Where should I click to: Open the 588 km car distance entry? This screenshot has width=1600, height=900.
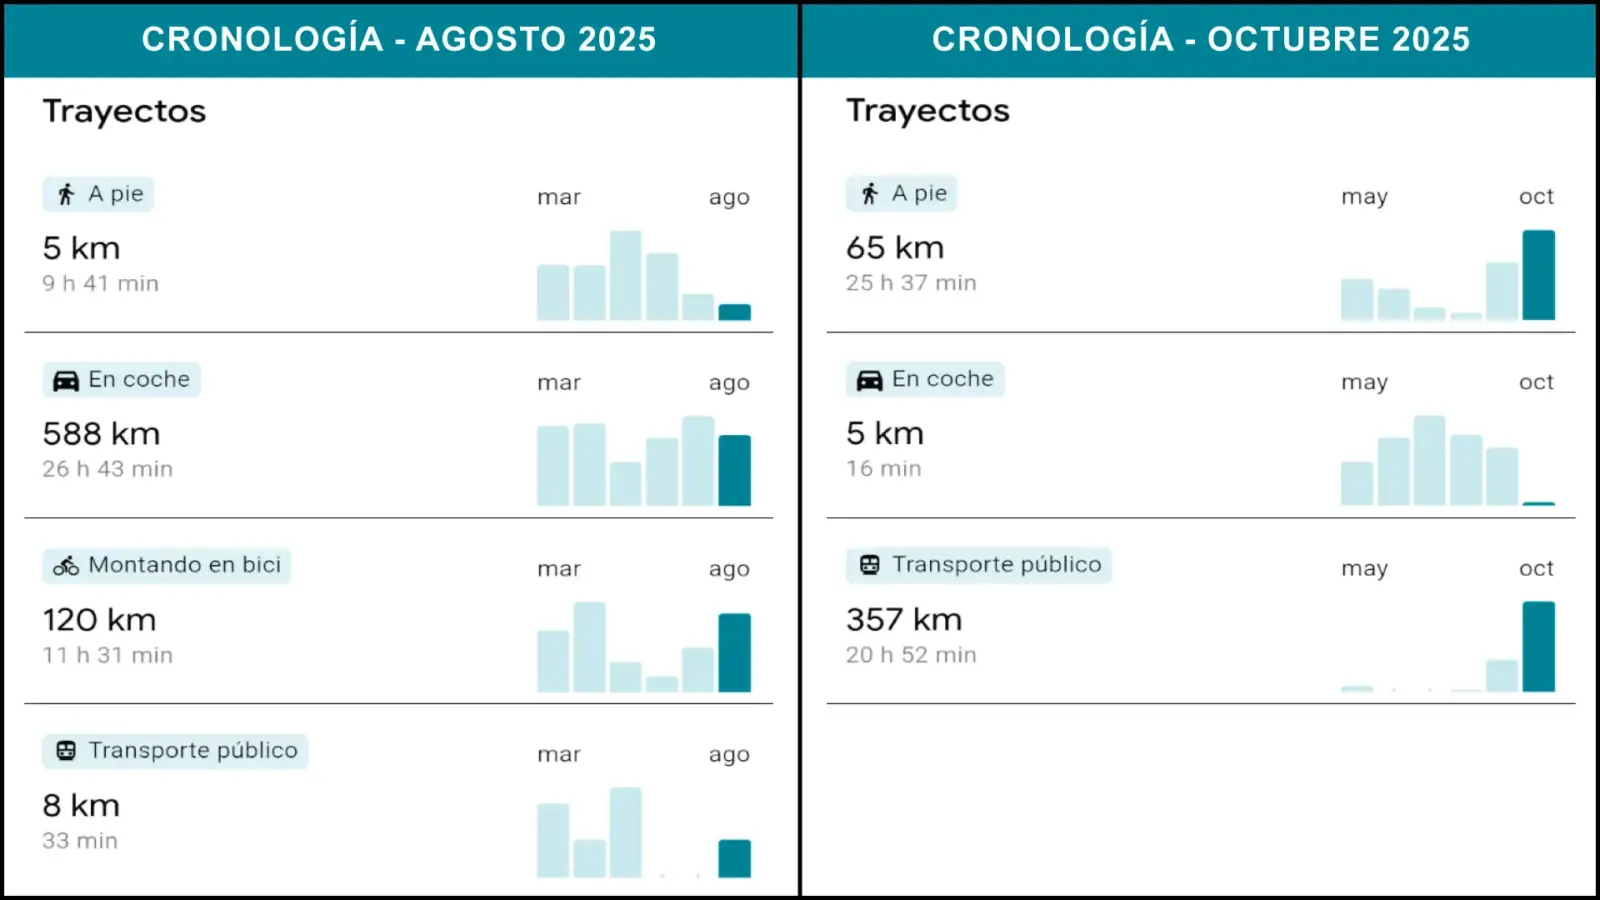(x=101, y=434)
